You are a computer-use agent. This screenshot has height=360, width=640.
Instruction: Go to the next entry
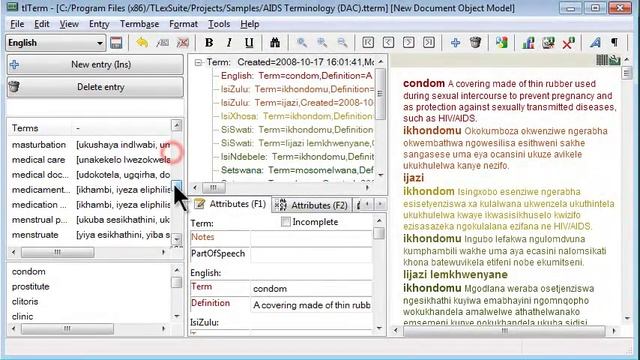pos(409,42)
